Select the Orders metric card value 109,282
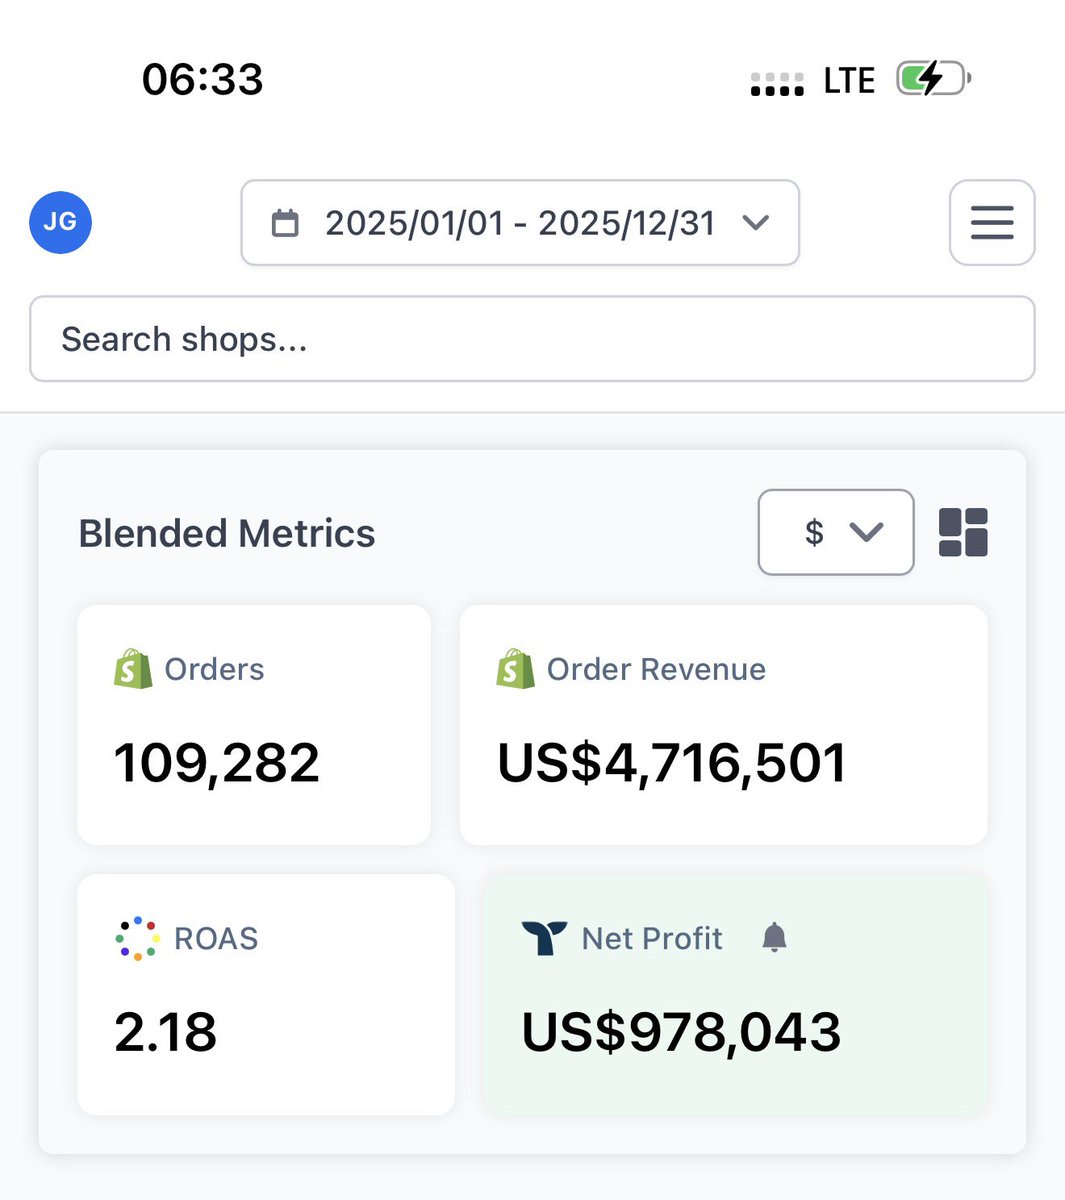This screenshot has width=1065, height=1200. coord(216,763)
